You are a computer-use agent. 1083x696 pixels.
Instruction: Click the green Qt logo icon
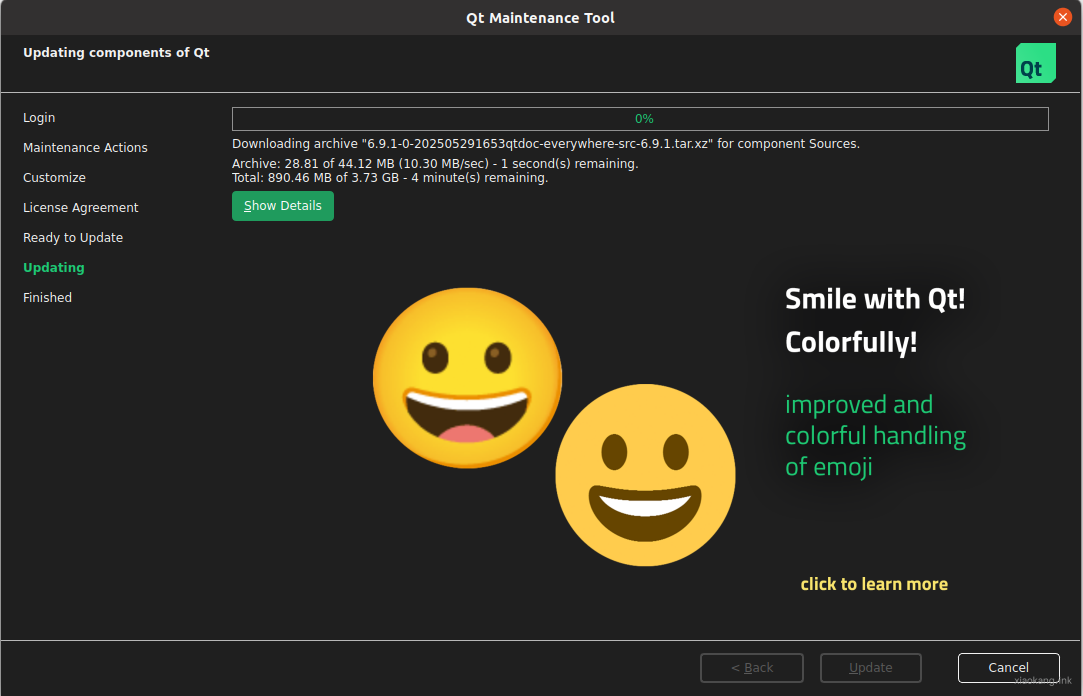pyautogui.click(x=1035, y=63)
